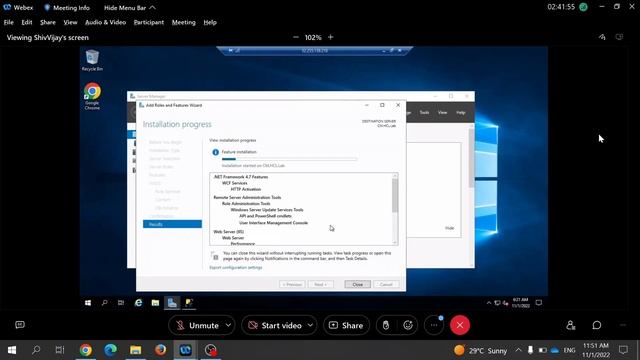Toggle Unmute microphone
640x360 pixels.
[x=198, y=325]
